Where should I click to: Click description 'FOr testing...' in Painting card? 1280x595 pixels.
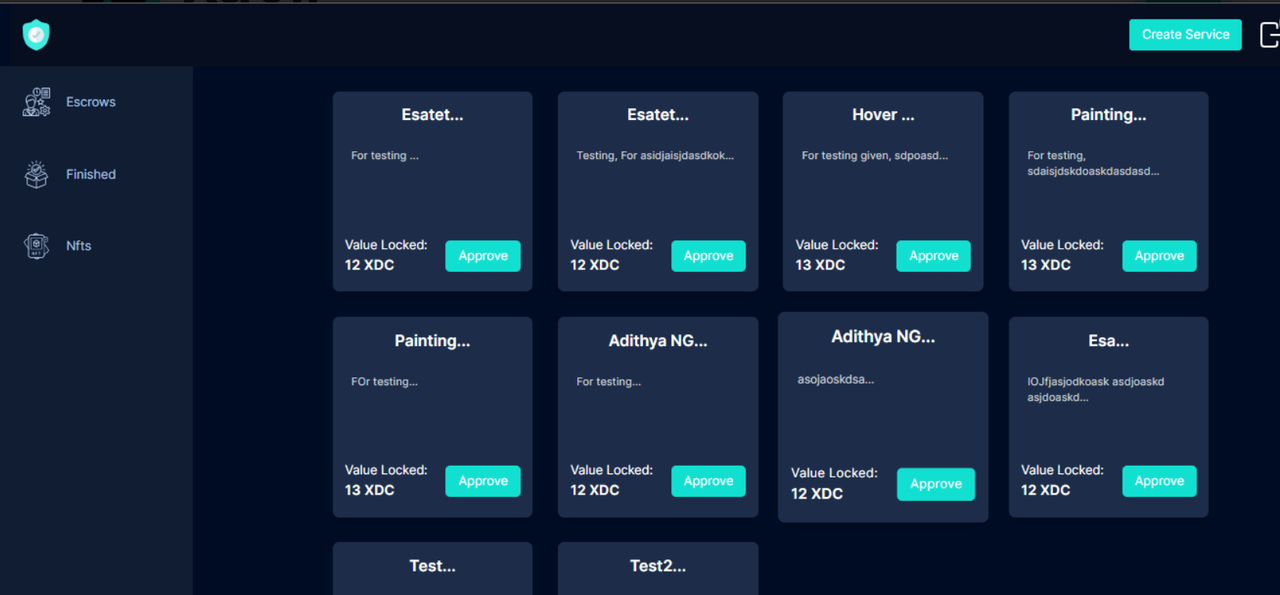coord(384,382)
